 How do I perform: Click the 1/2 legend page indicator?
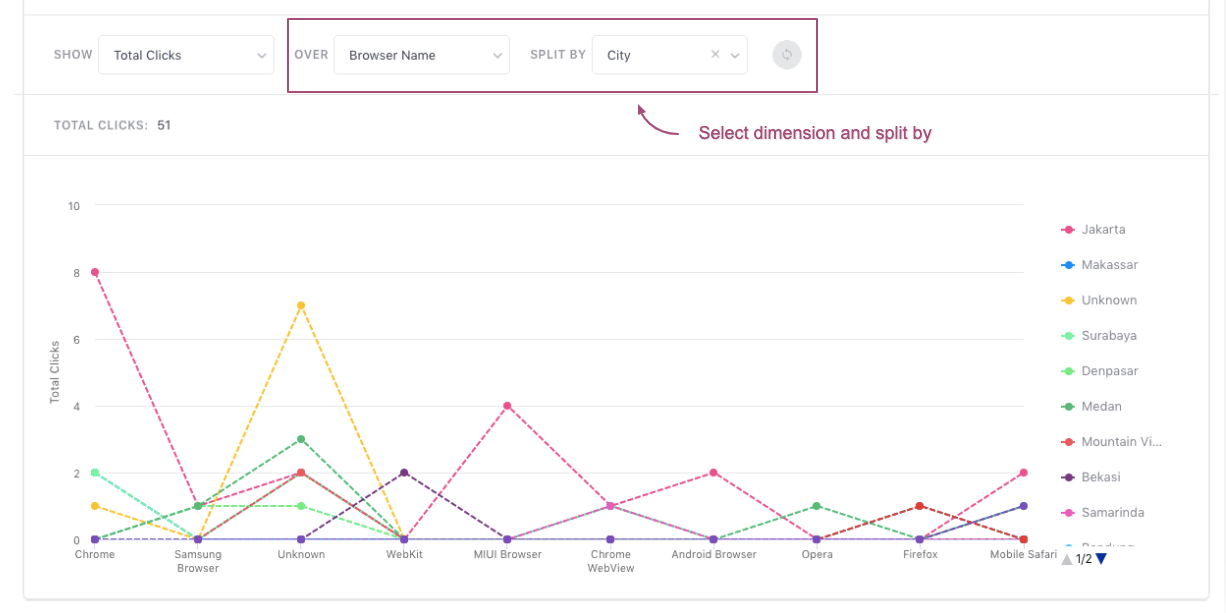pyautogui.click(x=1084, y=559)
